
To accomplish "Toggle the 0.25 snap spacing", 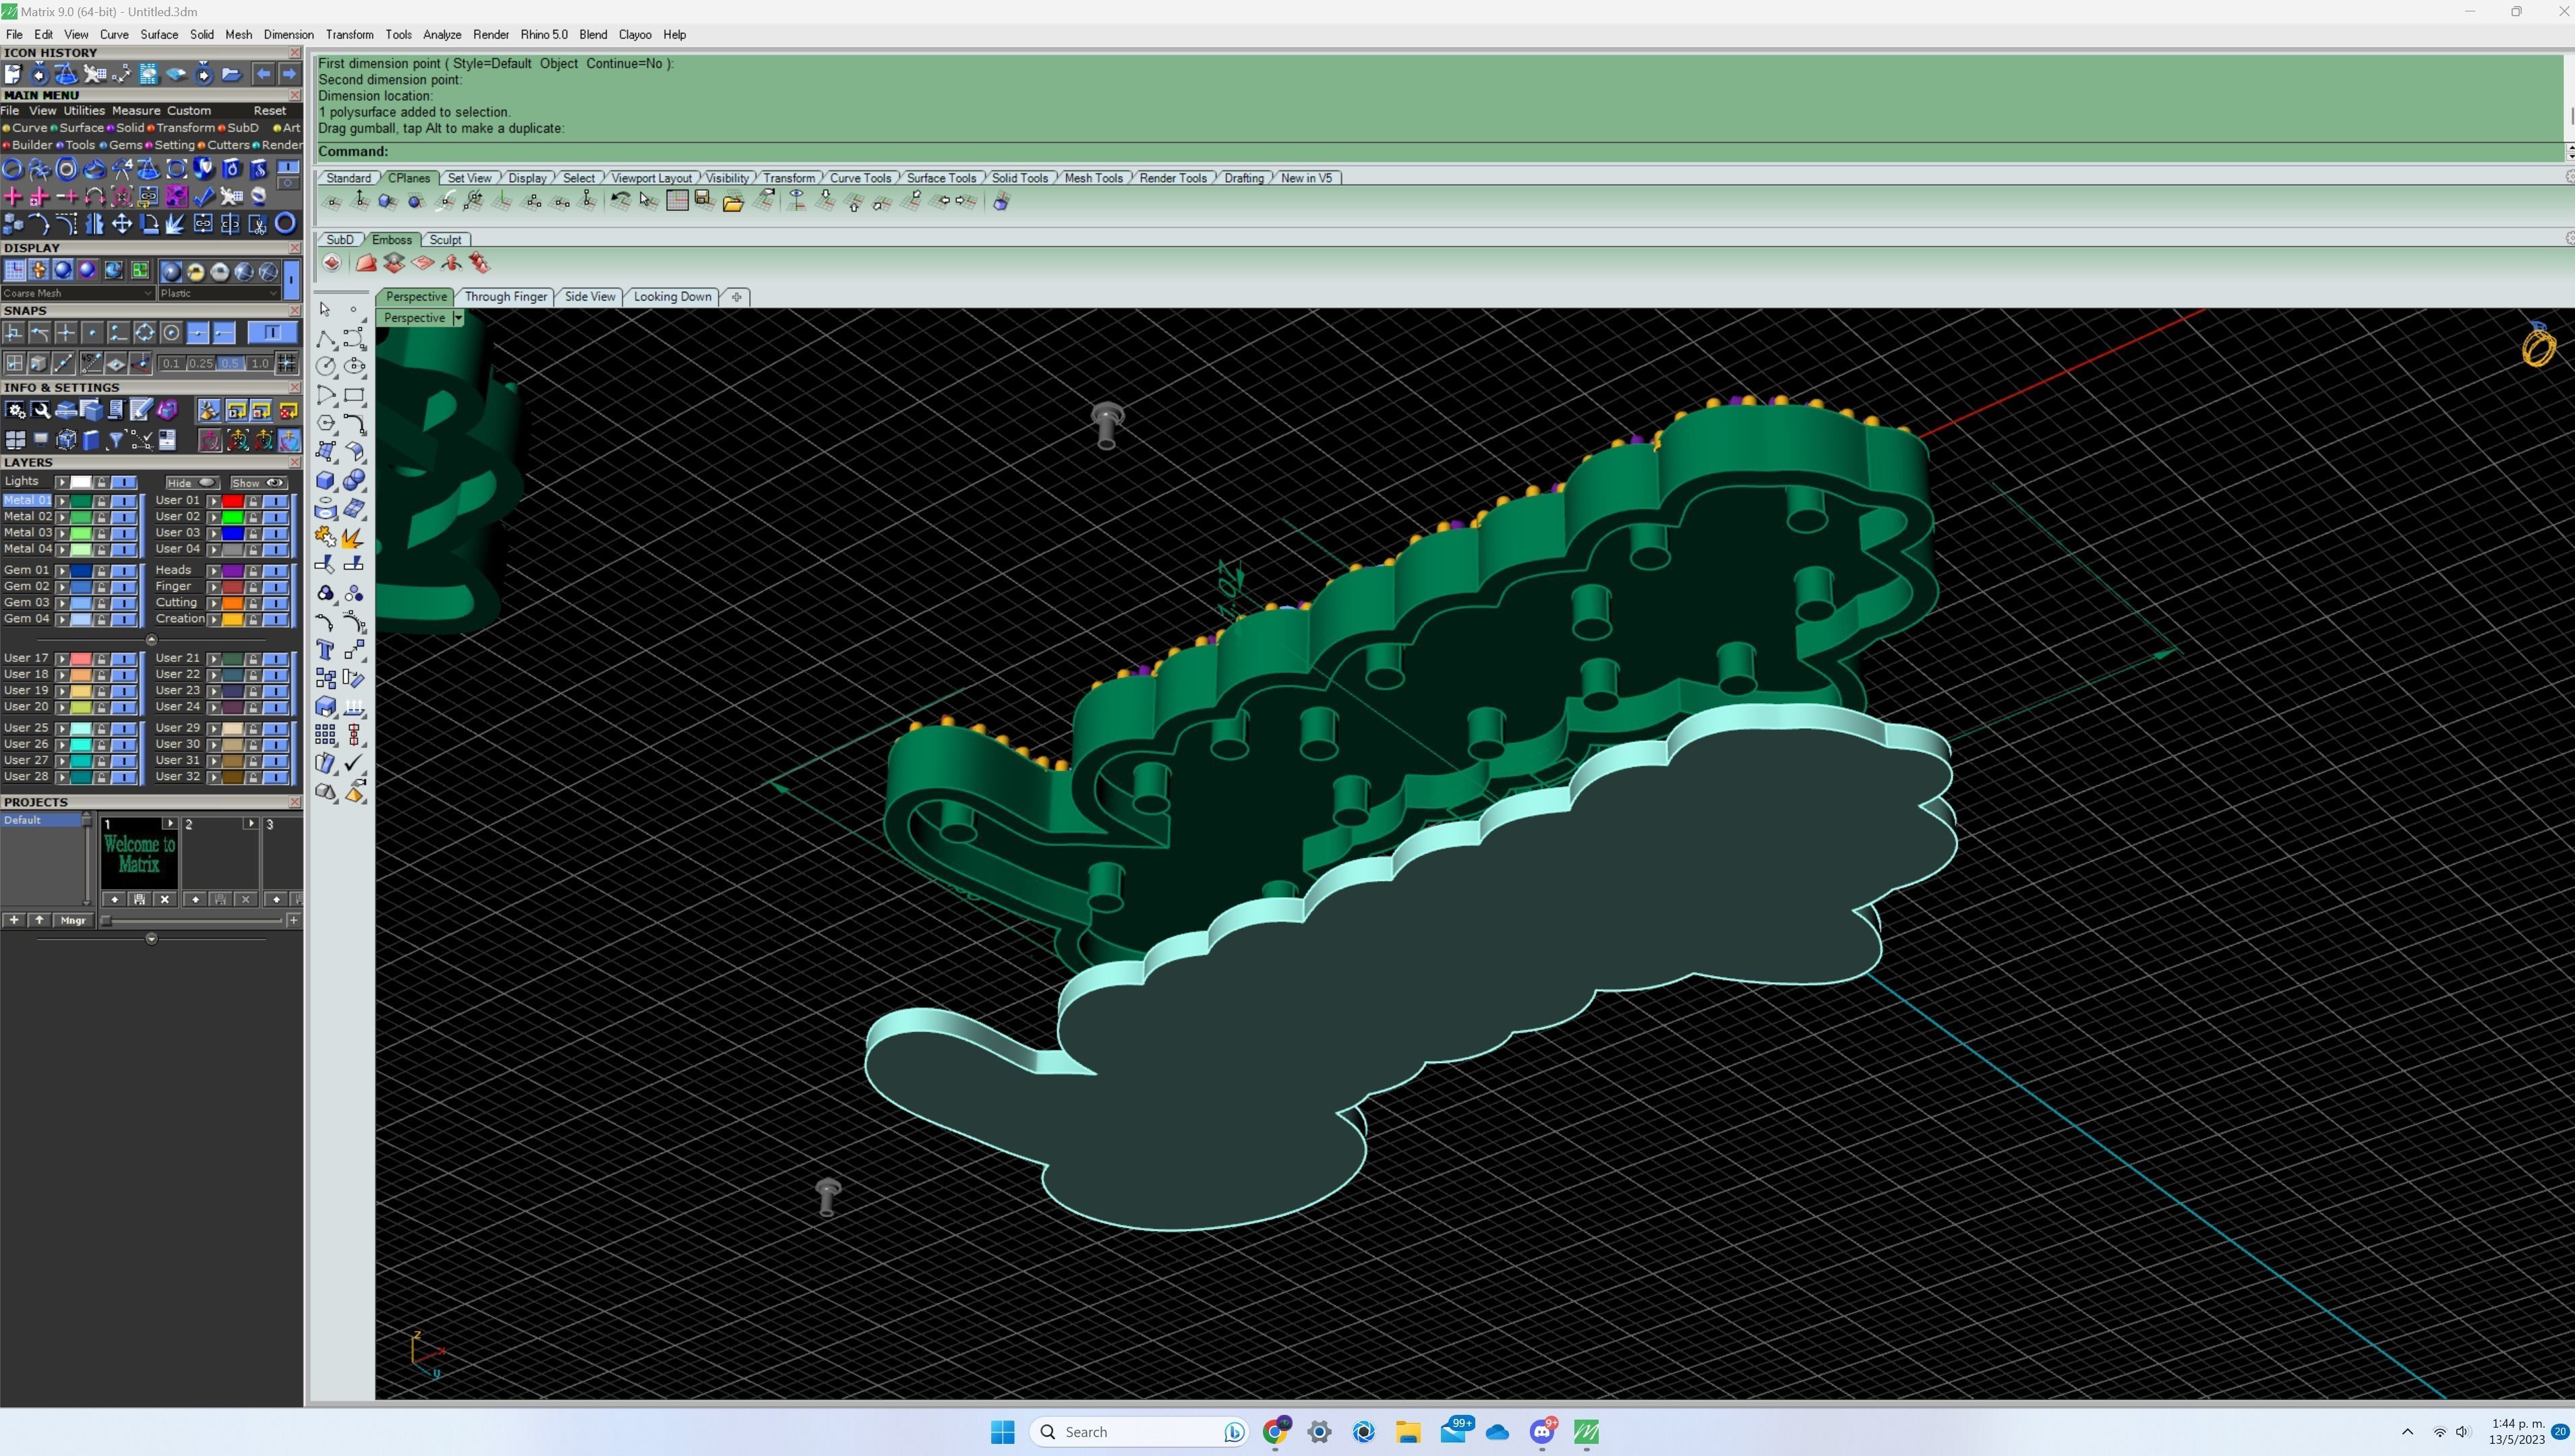I will click(x=201, y=364).
